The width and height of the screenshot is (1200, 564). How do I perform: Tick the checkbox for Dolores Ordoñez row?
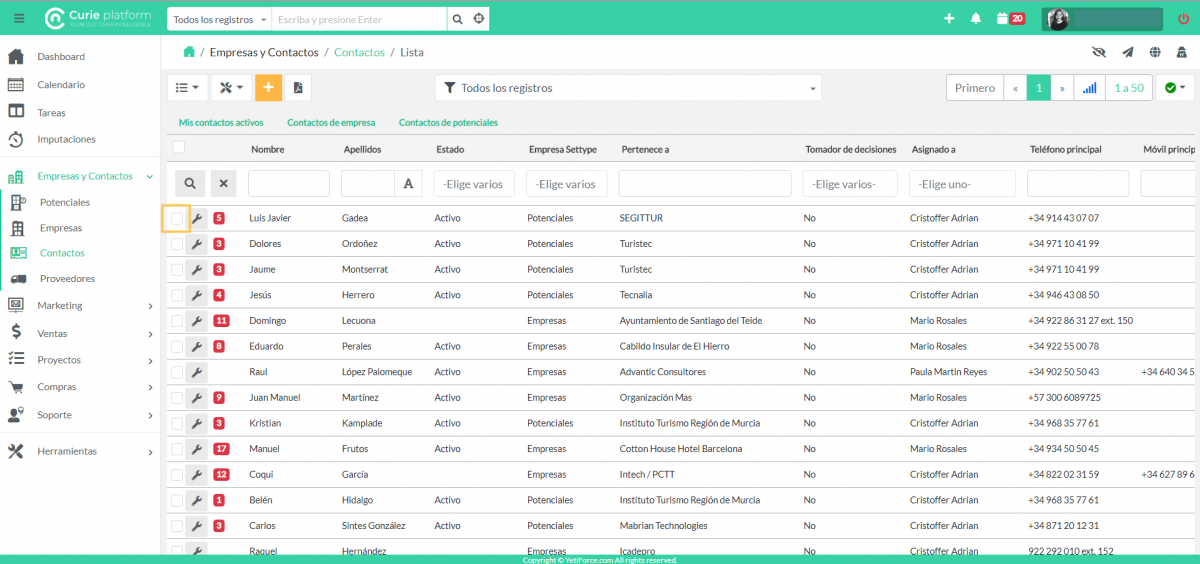pyautogui.click(x=177, y=244)
